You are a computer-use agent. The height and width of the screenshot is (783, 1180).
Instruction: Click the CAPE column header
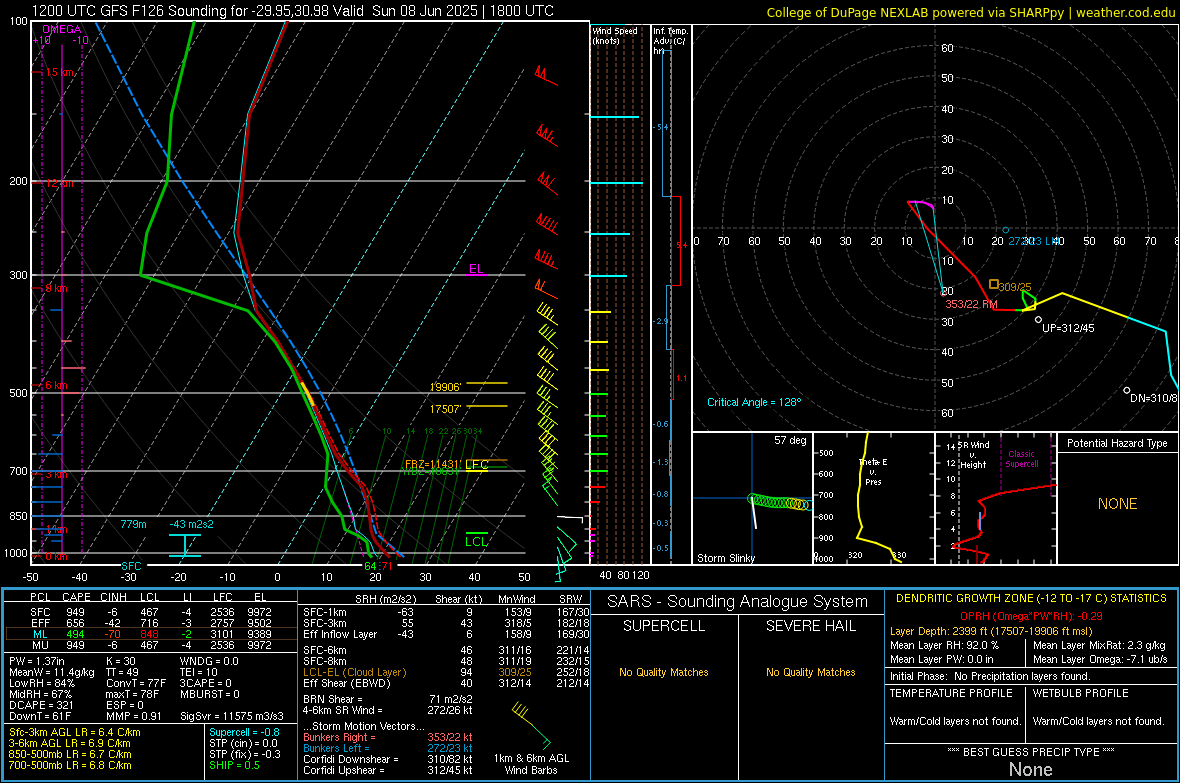(x=76, y=597)
